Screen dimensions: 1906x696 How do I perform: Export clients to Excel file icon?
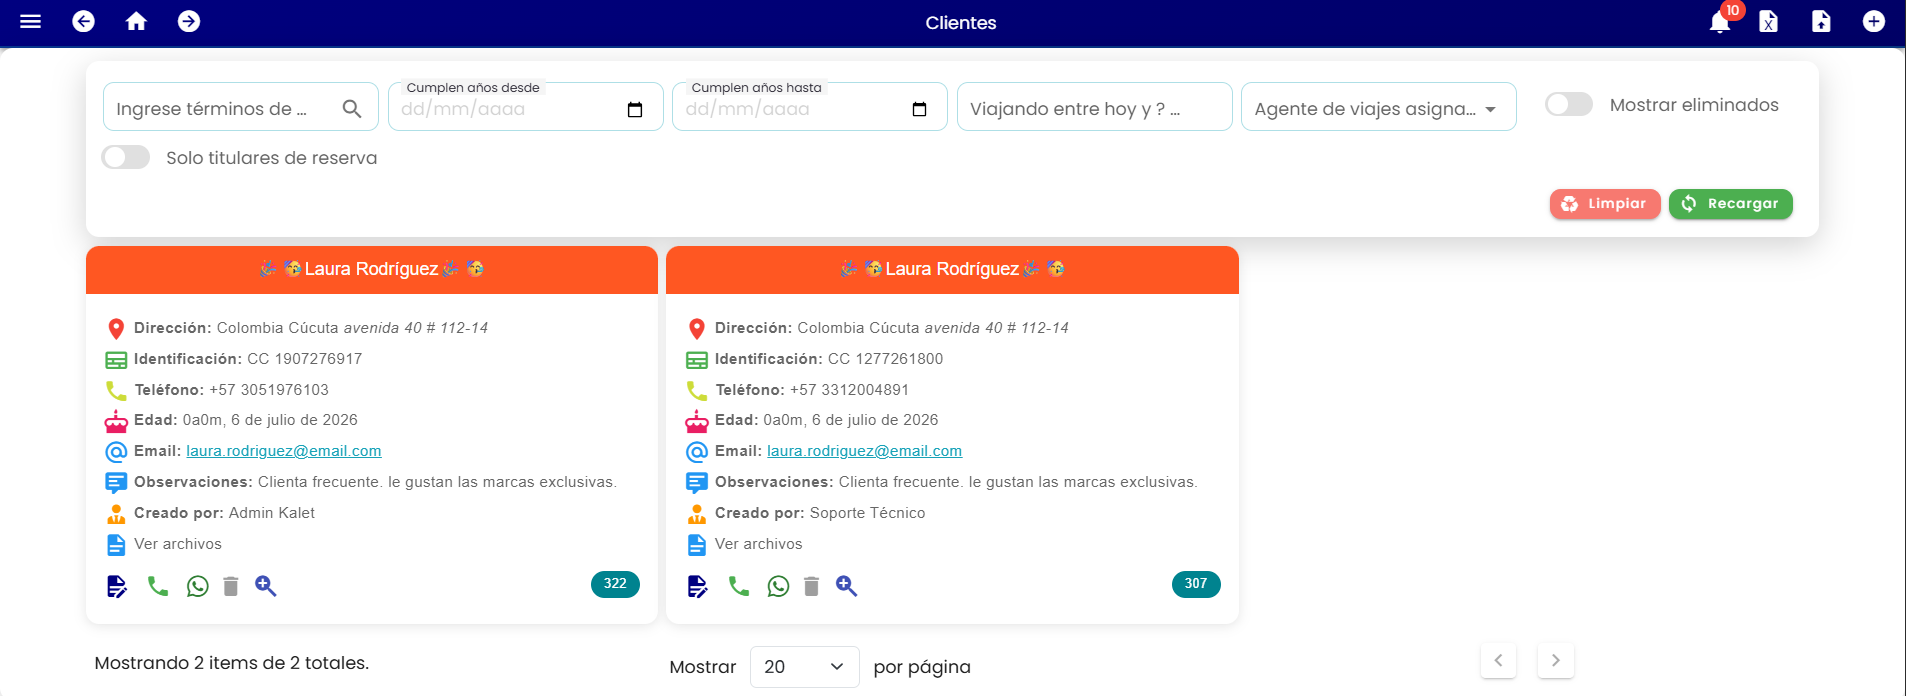tap(1768, 21)
